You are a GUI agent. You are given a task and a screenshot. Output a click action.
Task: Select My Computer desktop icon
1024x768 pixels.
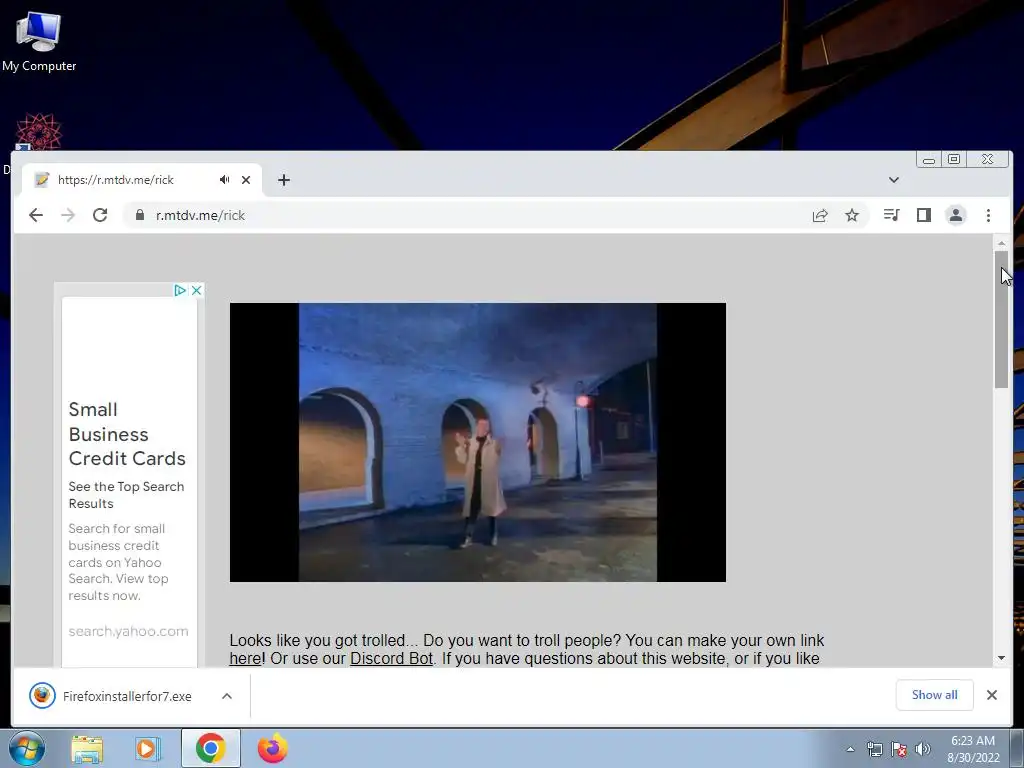coord(39,40)
